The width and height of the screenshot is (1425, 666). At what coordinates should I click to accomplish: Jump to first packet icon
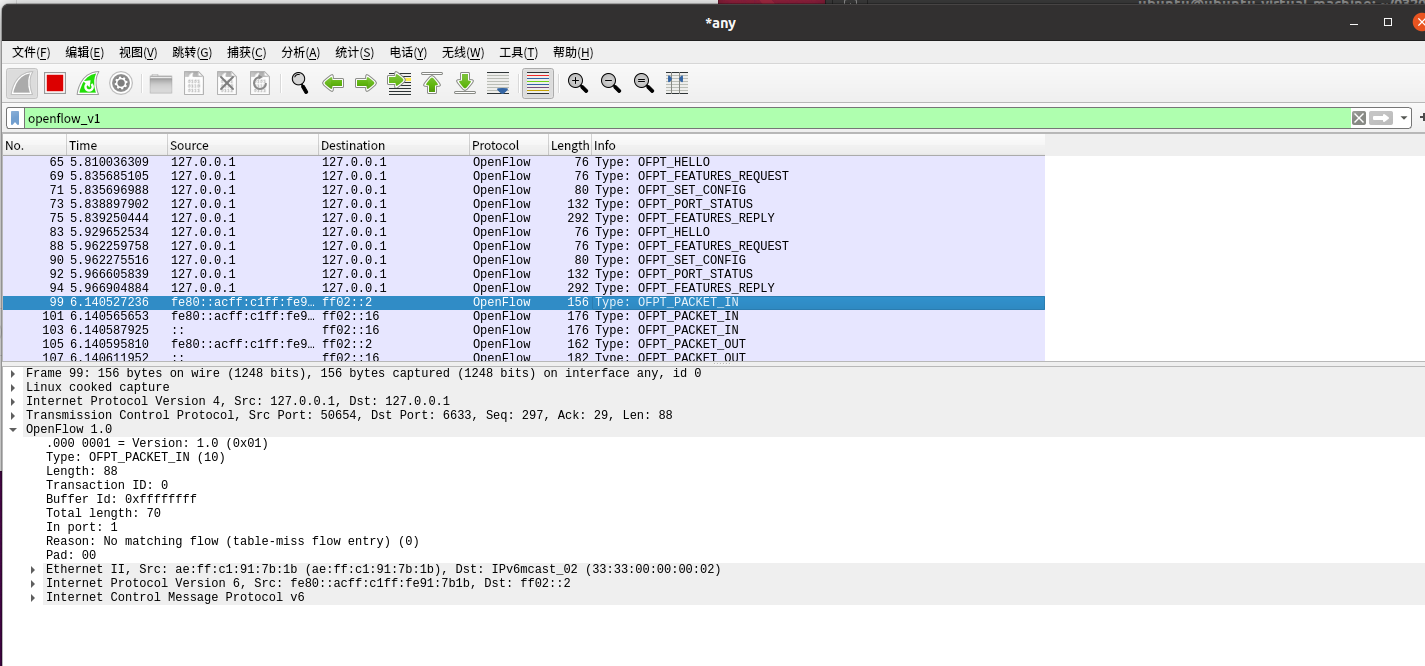[x=432, y=83]
